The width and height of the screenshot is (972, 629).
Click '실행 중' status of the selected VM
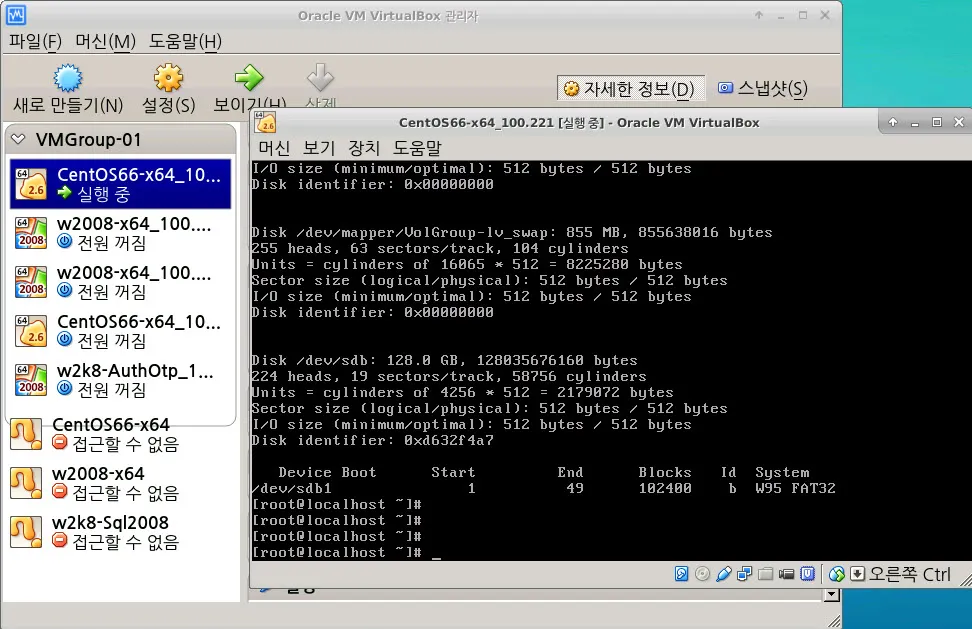(103, 194)
